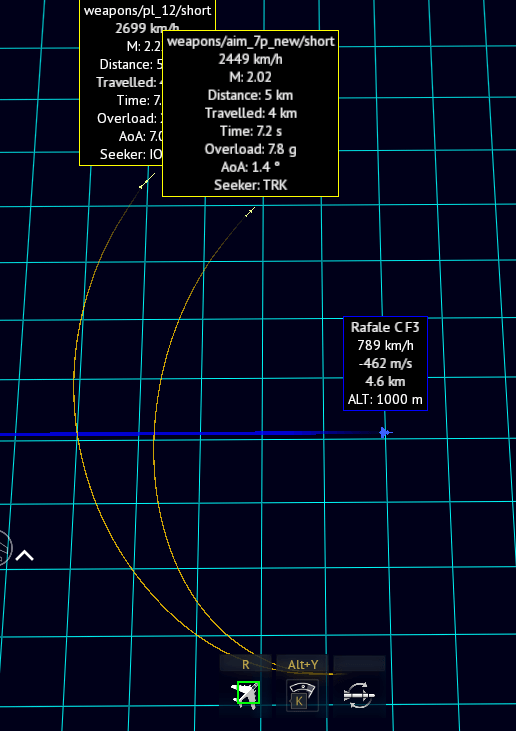516x731 pixels.
Task: Select the aim_7p missile marker on its trajectory
Action: tap(250, 212)
